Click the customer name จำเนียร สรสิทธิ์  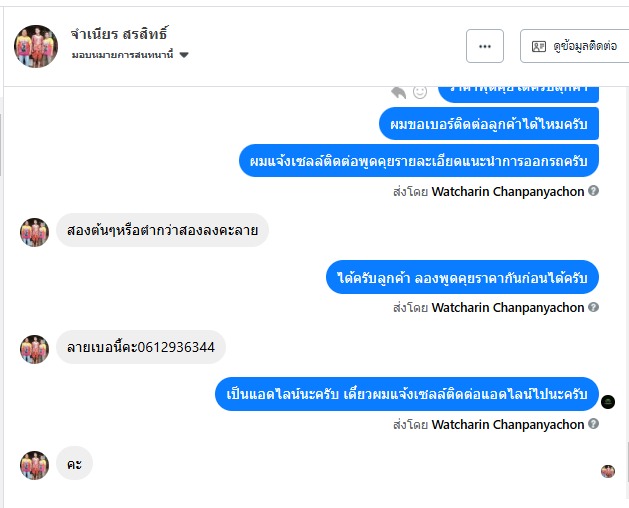click(119, 34)
